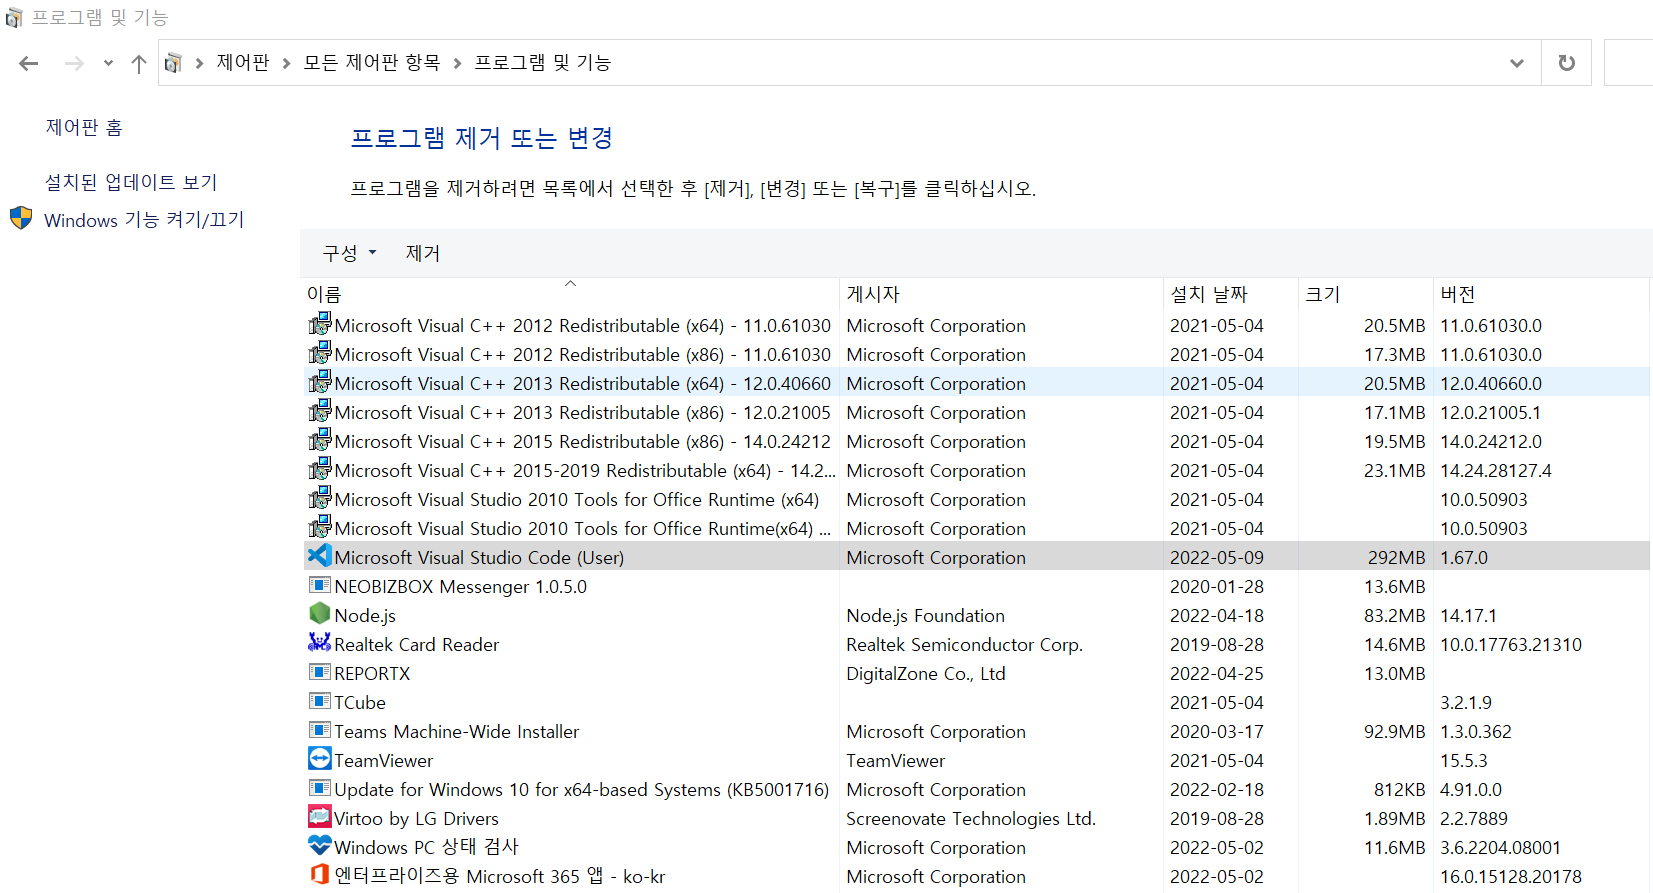
Task: Sort by 게시자 column header
Action: tap(1001, 294)
